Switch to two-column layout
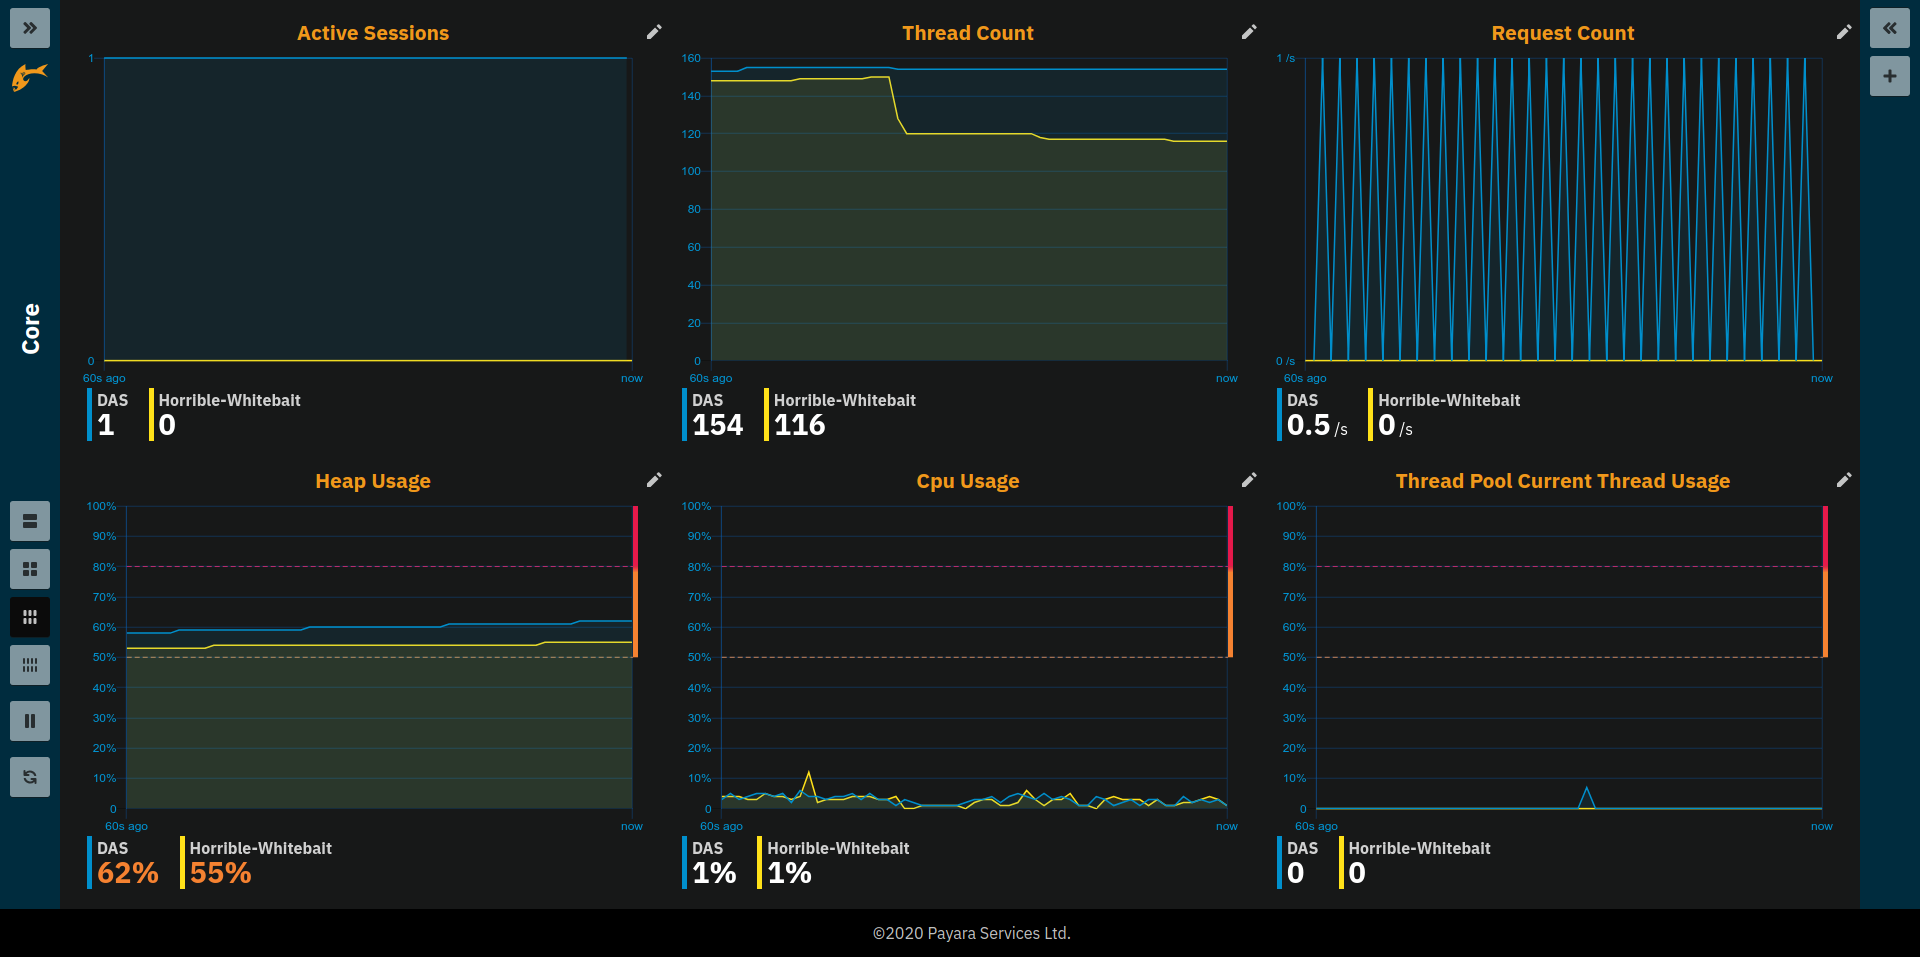This screenshot has width=1920, height=957. coord(30,569)
